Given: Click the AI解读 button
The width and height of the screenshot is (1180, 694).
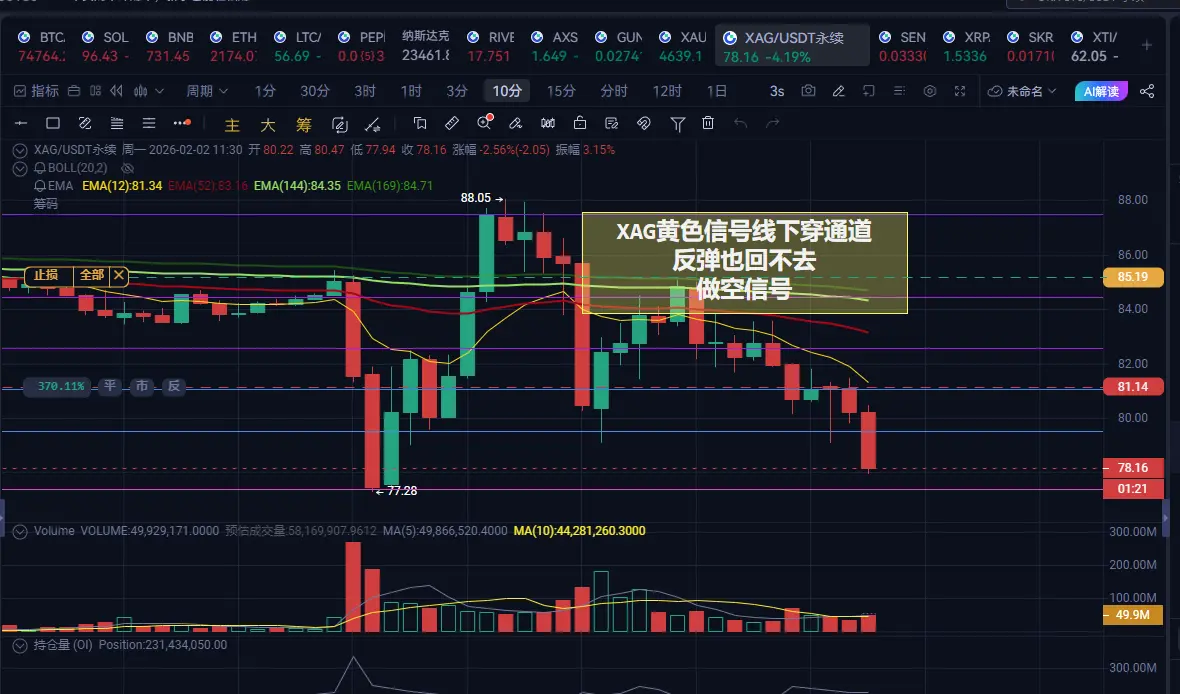Looking at the screenshot, I should pos(1101,91).
